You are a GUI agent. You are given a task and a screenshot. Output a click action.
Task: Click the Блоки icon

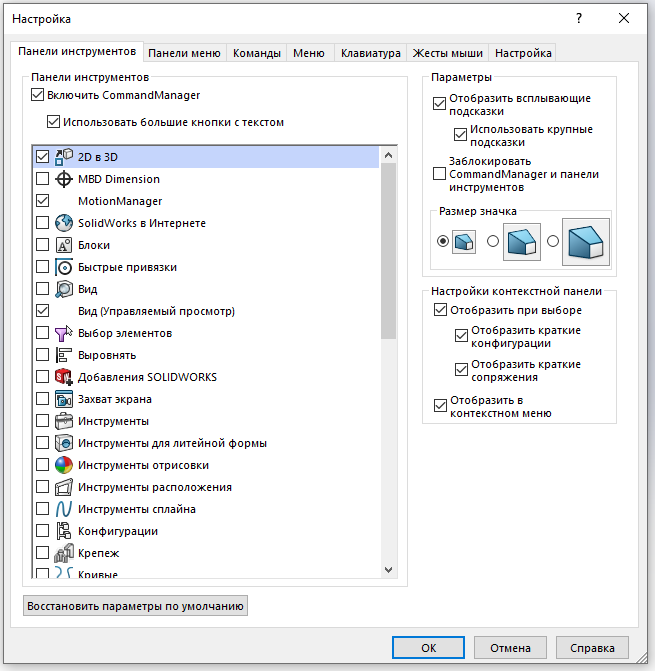pos(64,245)
